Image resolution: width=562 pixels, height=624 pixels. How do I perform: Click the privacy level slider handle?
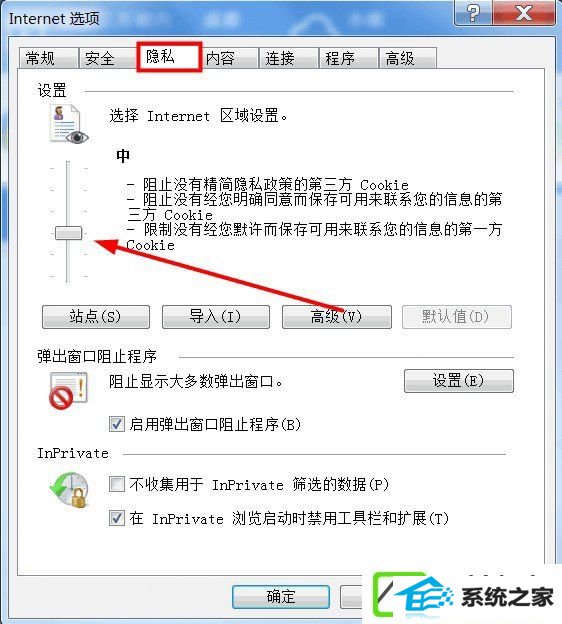click(68, 233)
